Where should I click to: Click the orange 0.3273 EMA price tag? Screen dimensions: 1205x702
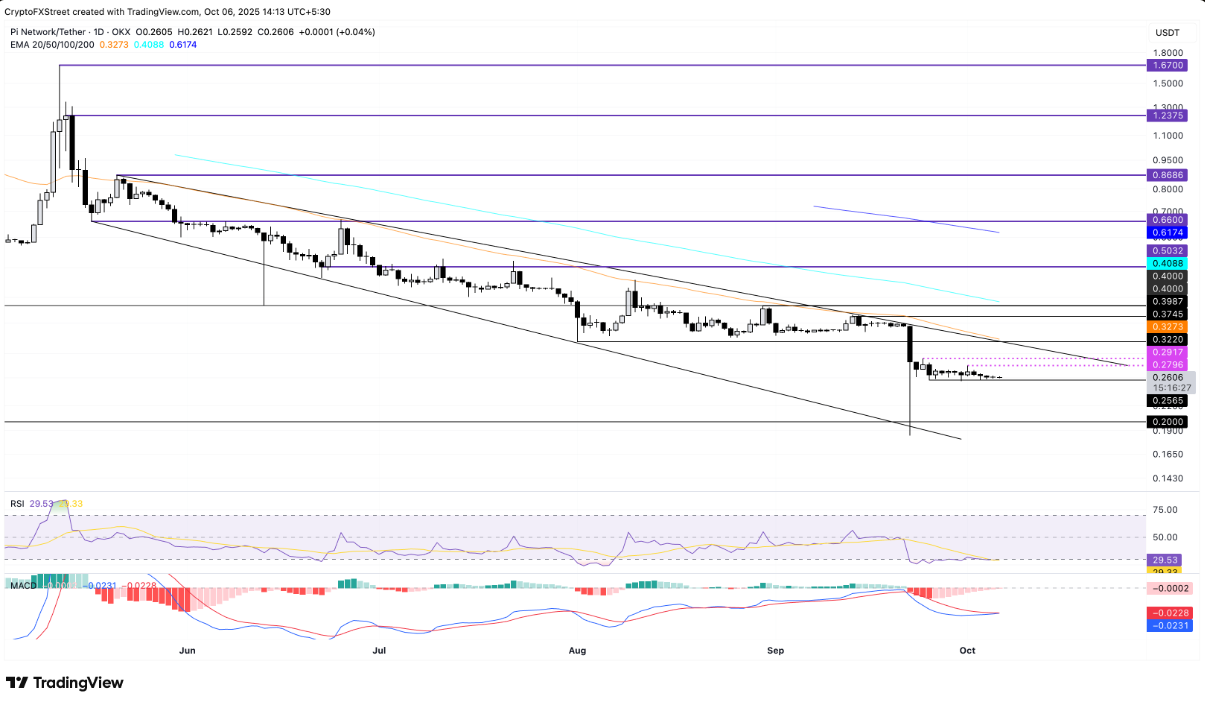click(1167, 327)
